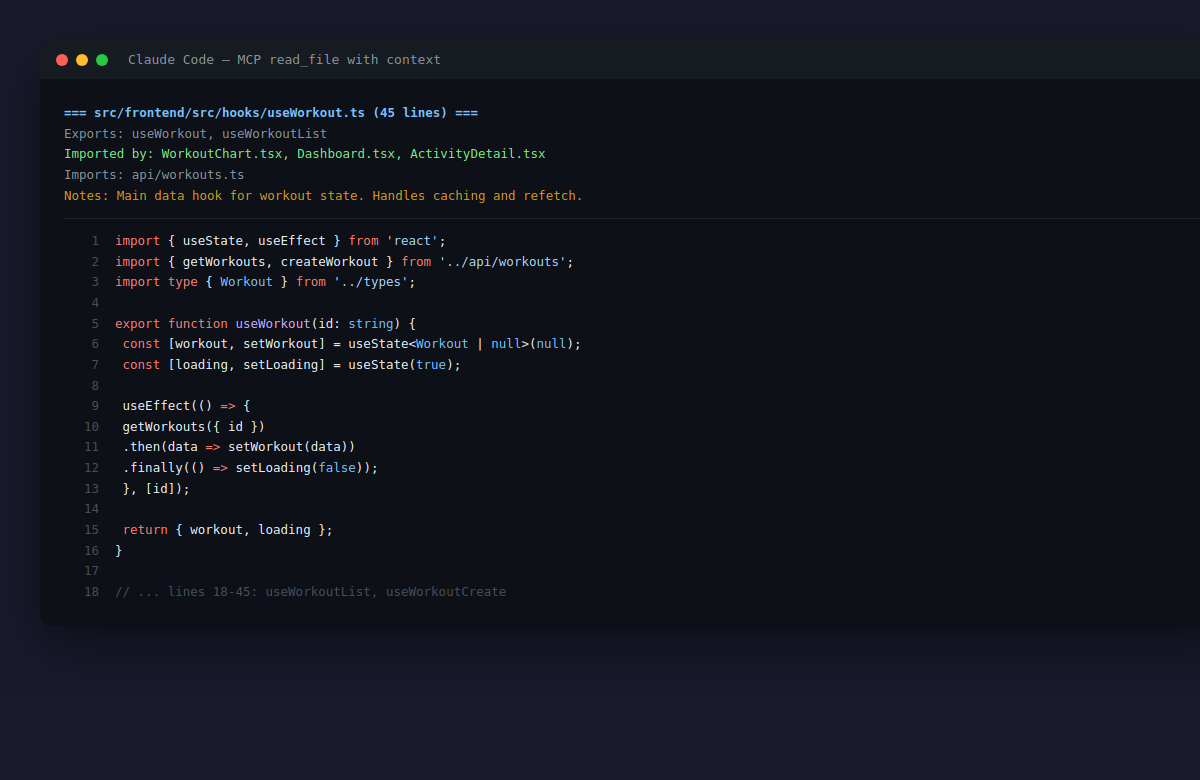The width and height of the screenshot is (1200, 780).
Task: Click the 'Imports: api/workouts.ts' line
Action: (154, 175)
